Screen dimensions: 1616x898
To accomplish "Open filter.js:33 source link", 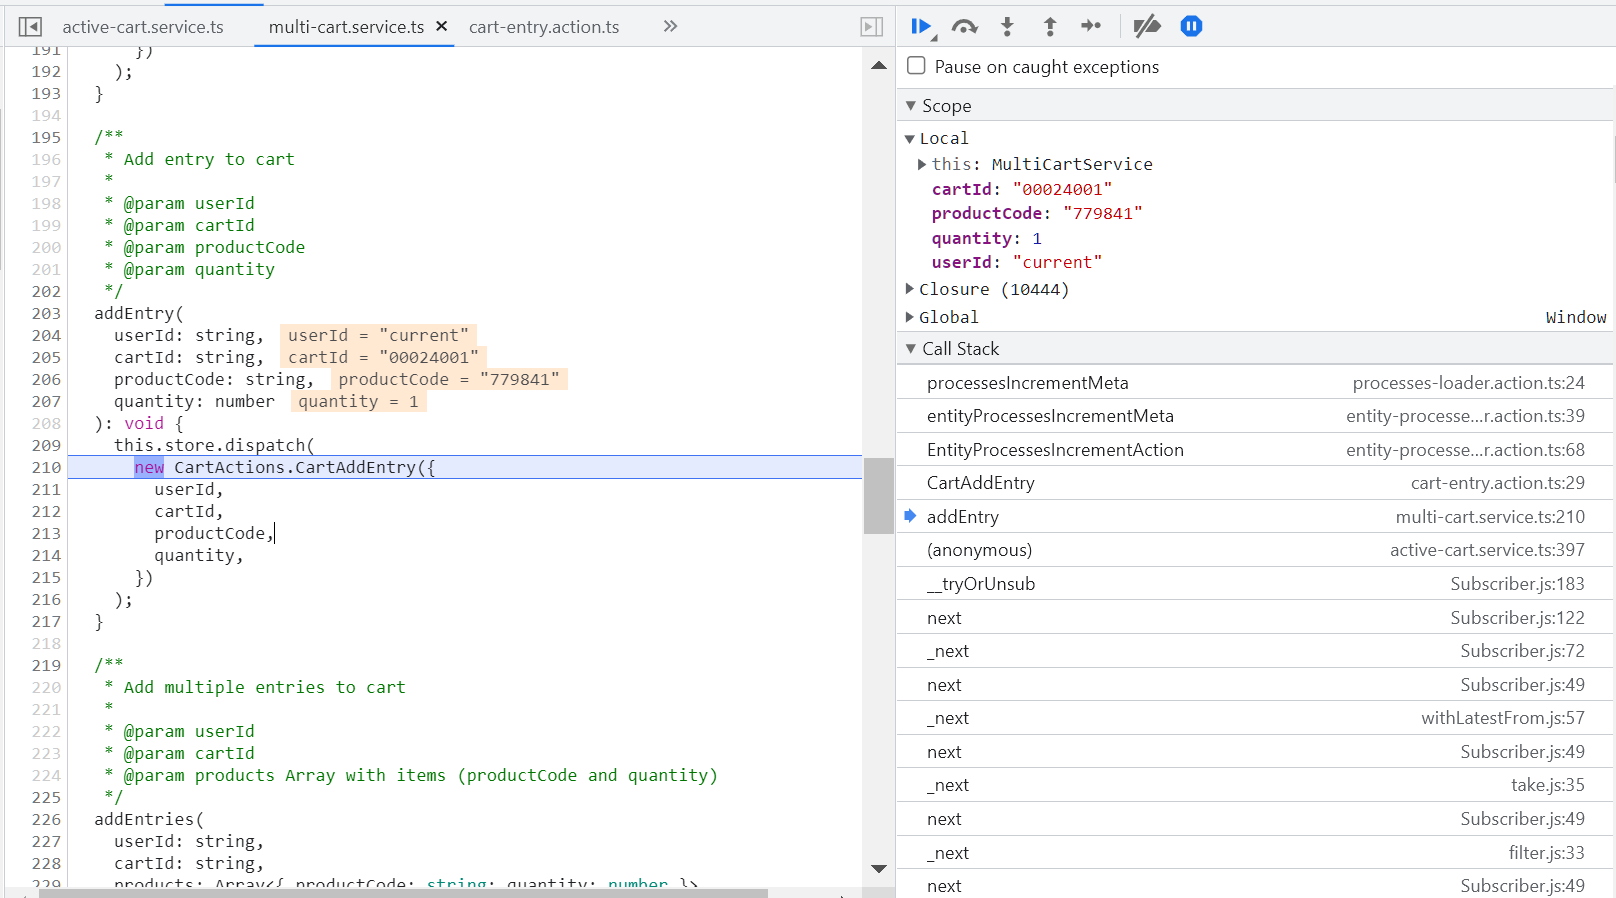I will point(1546,853).
